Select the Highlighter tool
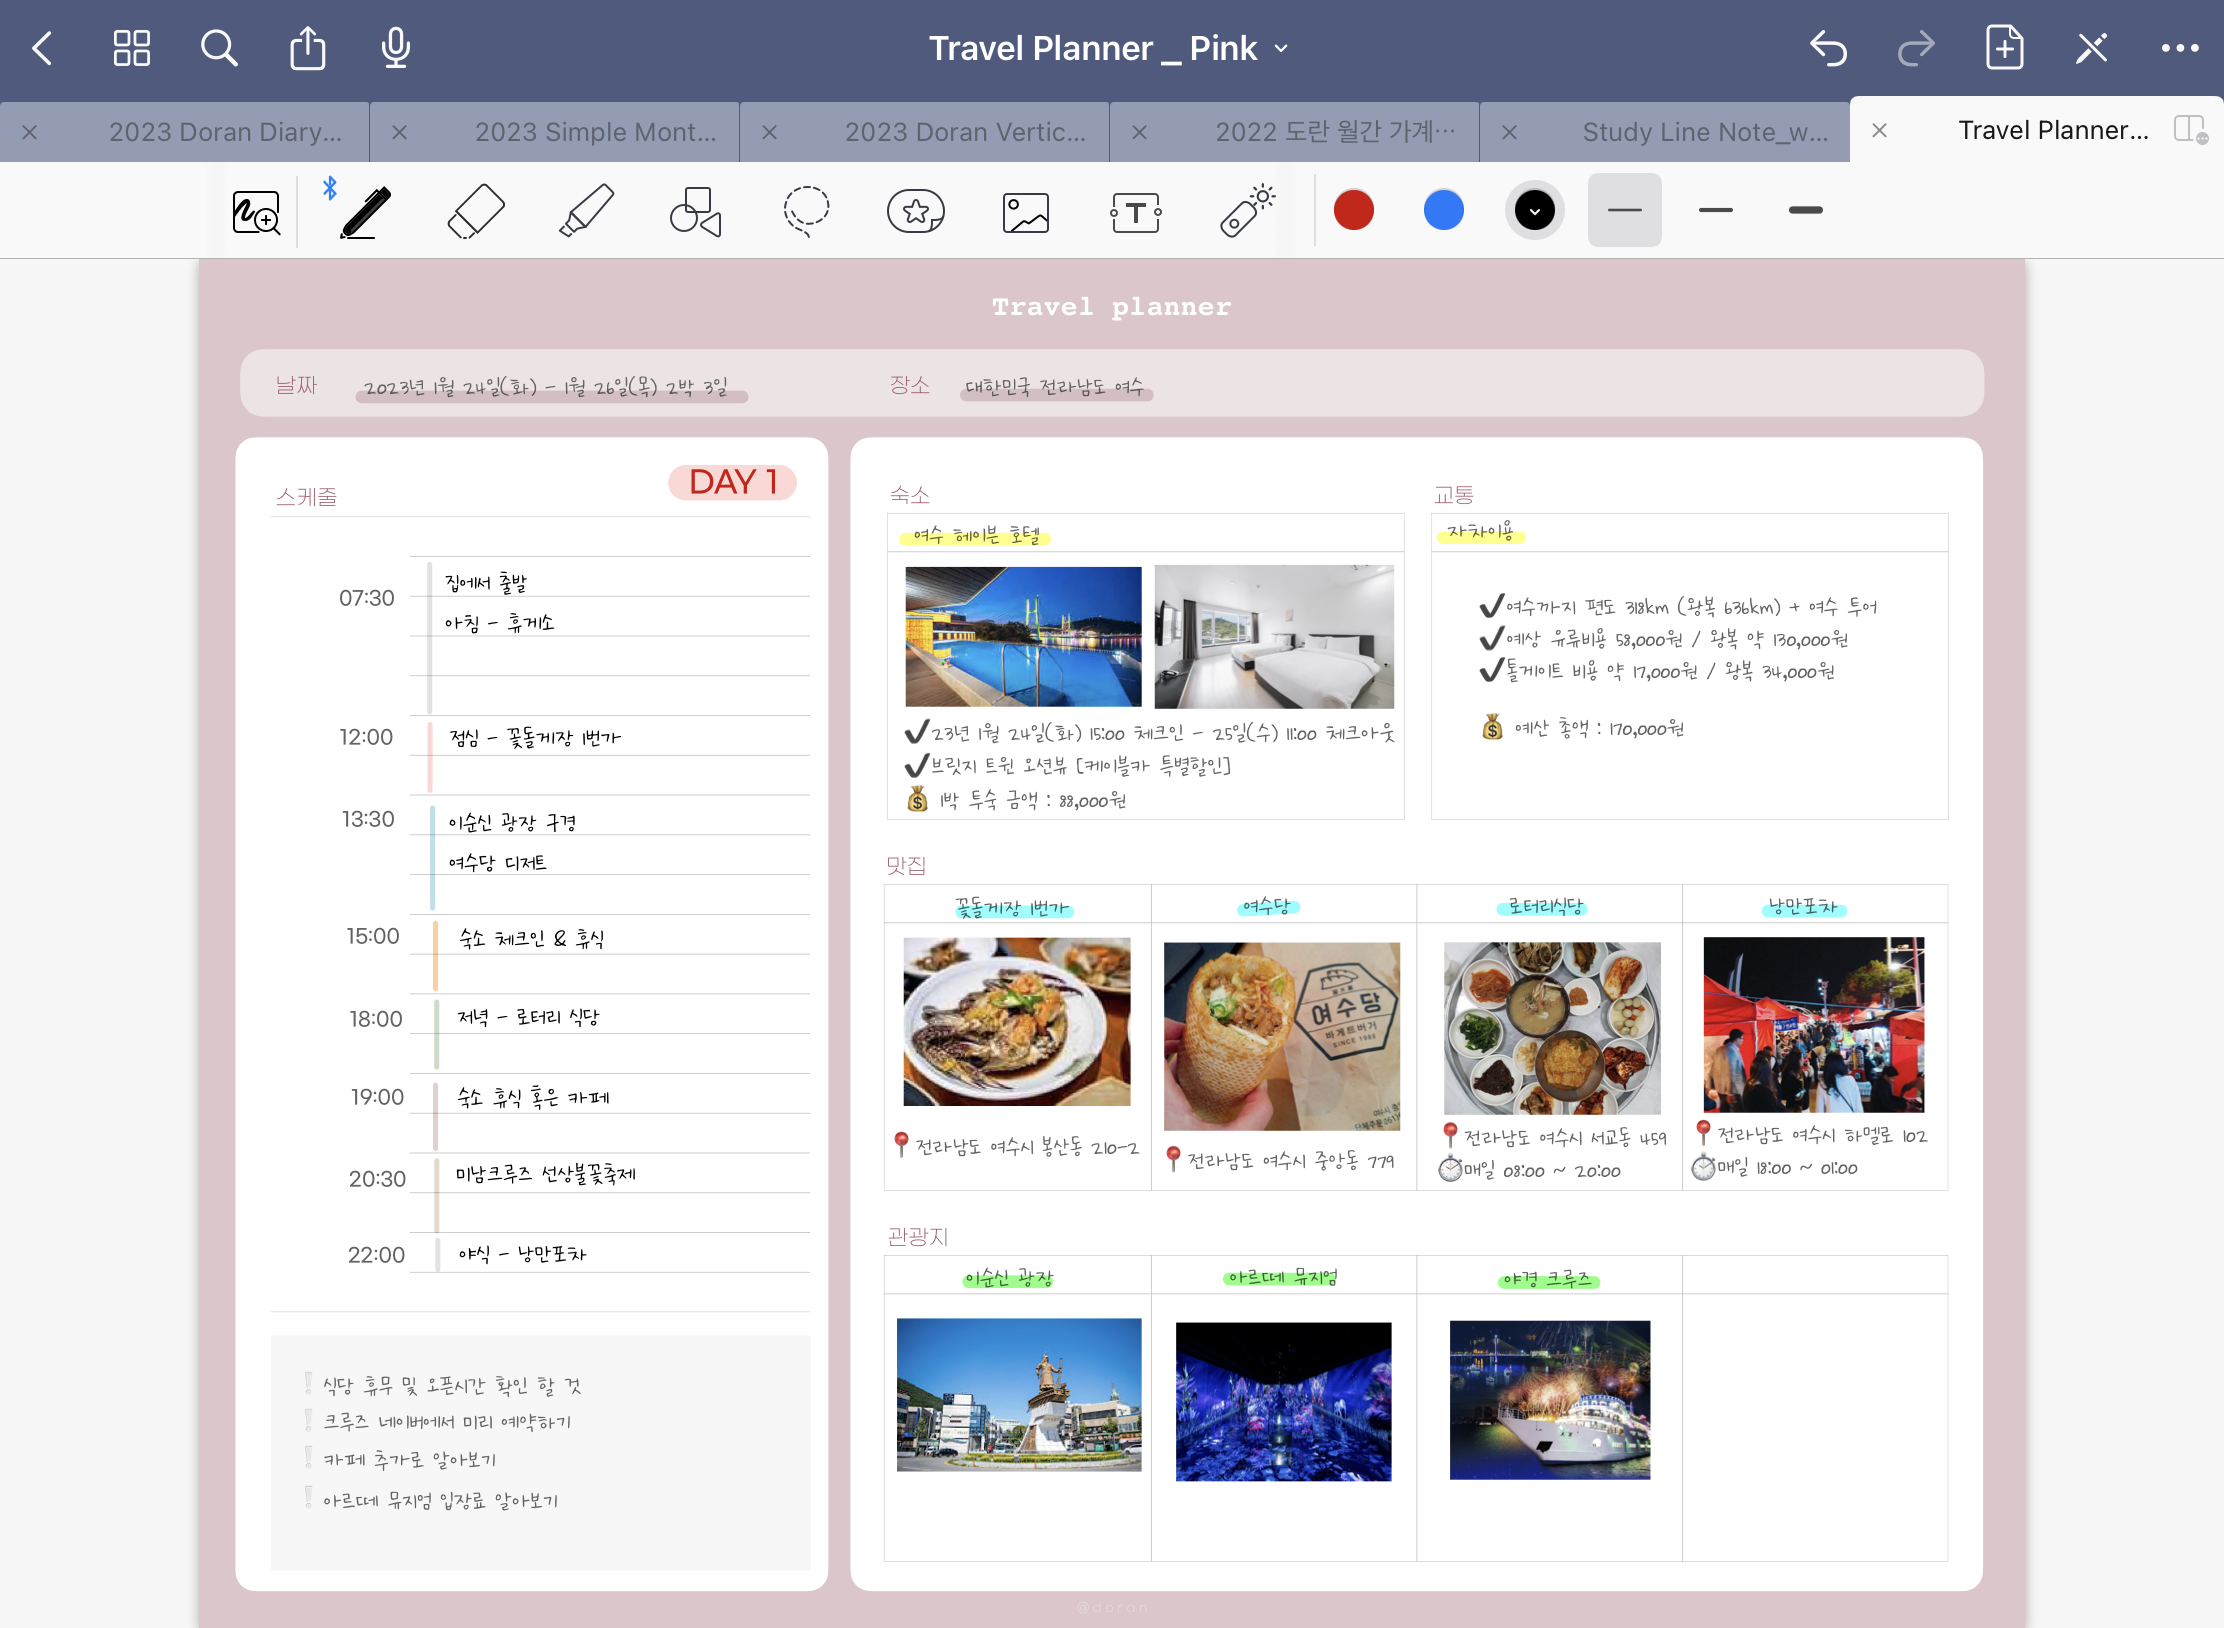 click(x=586, y=211)
